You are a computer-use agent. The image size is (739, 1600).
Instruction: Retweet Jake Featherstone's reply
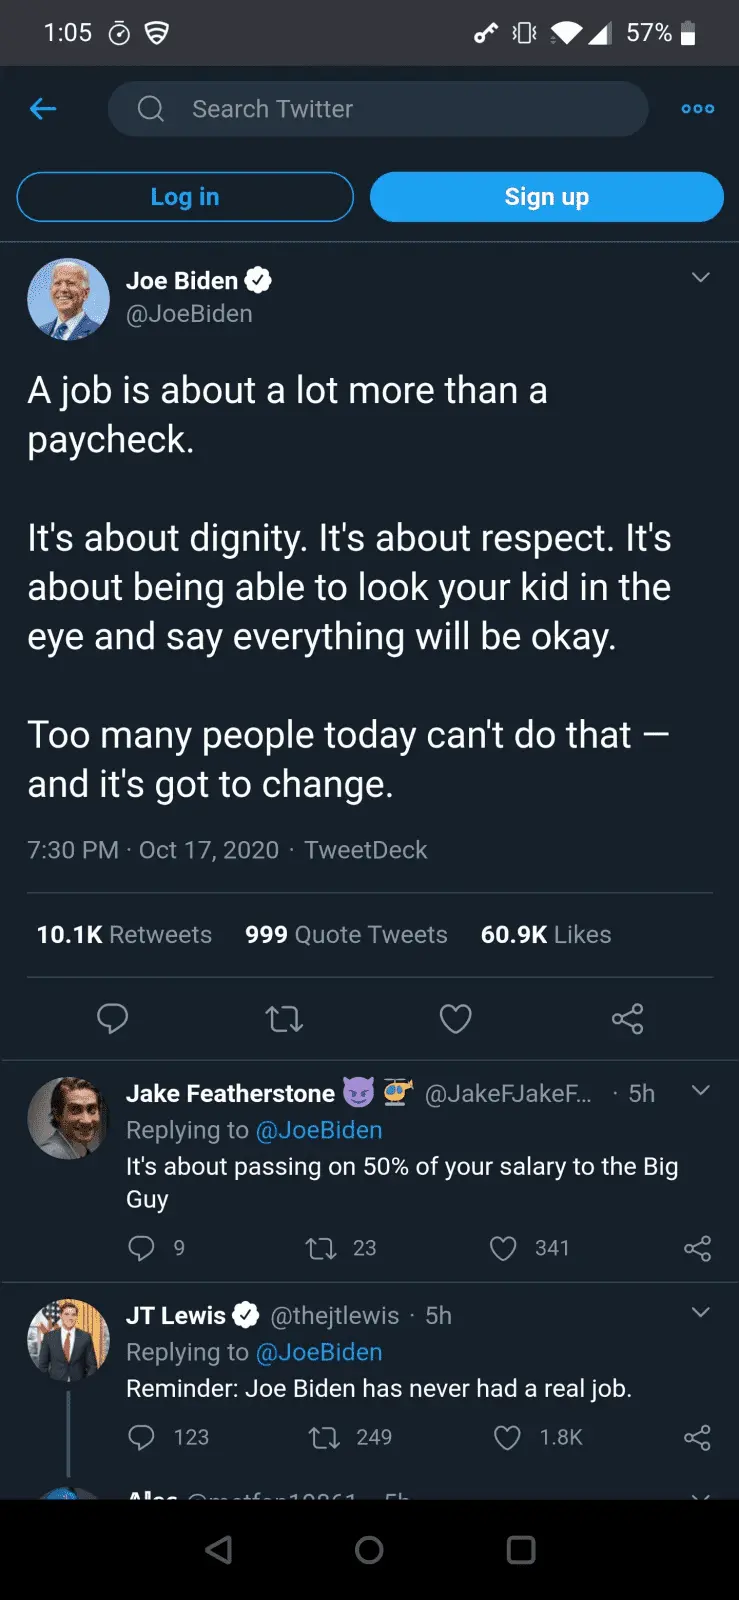pos(321,1248)
